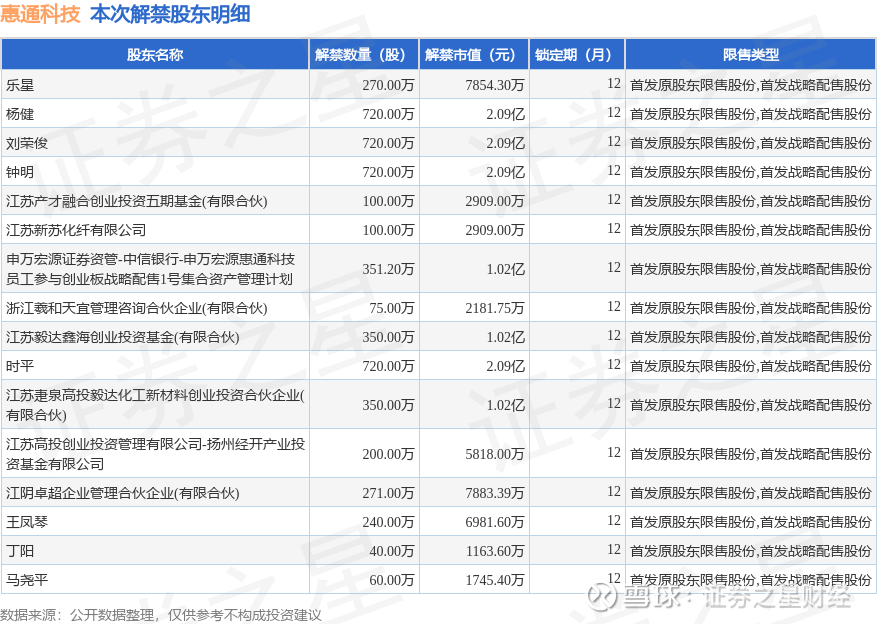The width and height of the screenshot is (877, 624).
Task: Click 限售类型 cell in 王凤琴 row
Action: pos(751,522)
